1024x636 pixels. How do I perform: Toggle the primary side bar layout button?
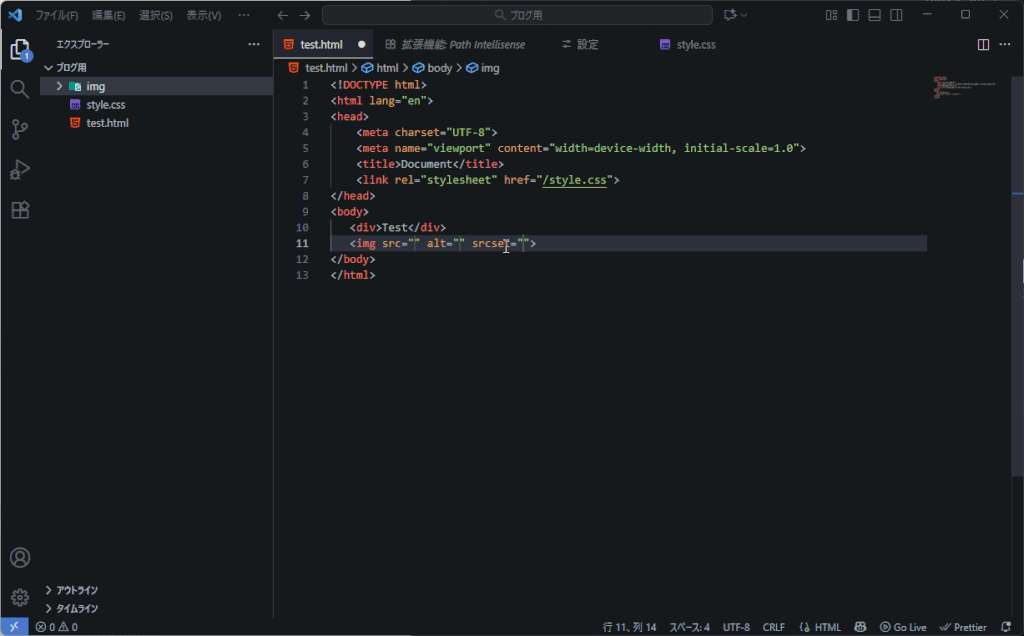click(x=853, y=15)
